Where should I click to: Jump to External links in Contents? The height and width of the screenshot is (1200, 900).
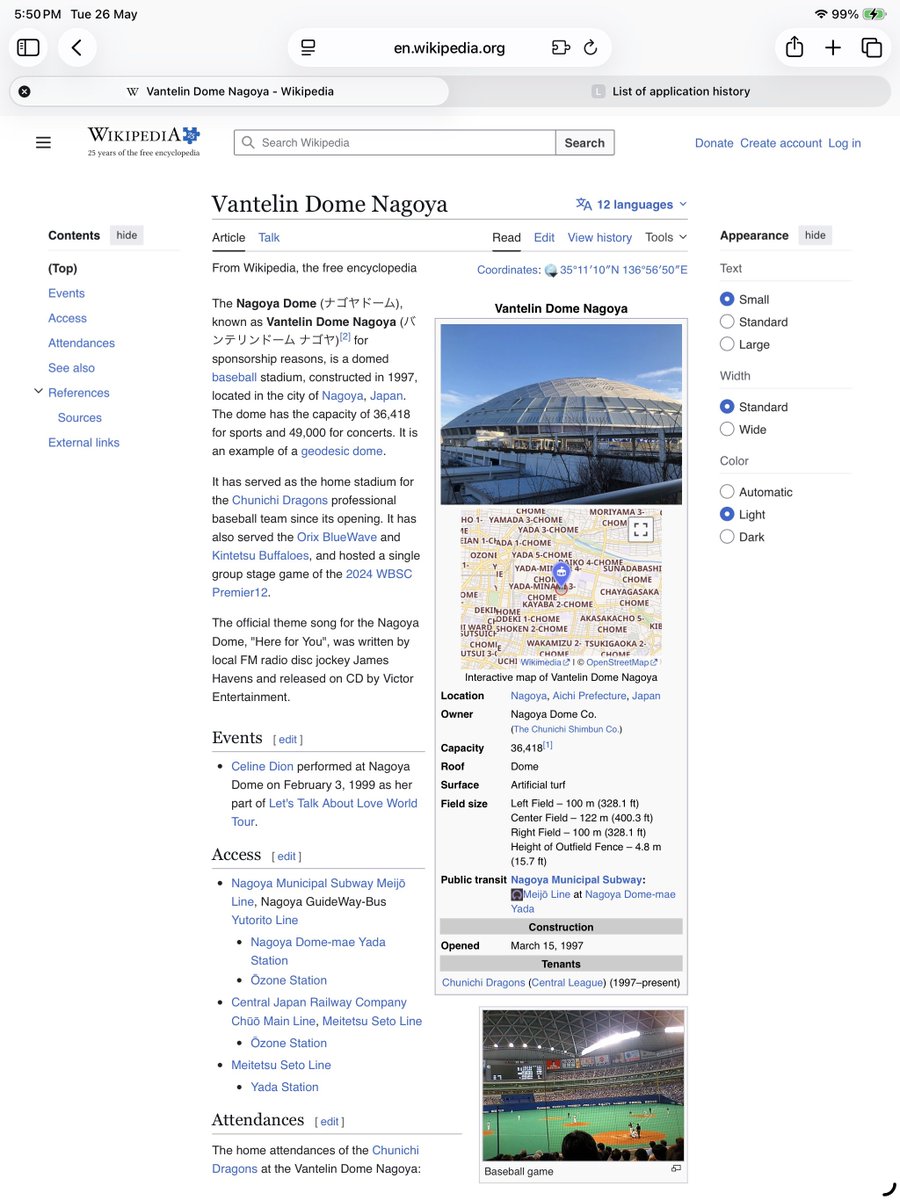click(84, 442)
